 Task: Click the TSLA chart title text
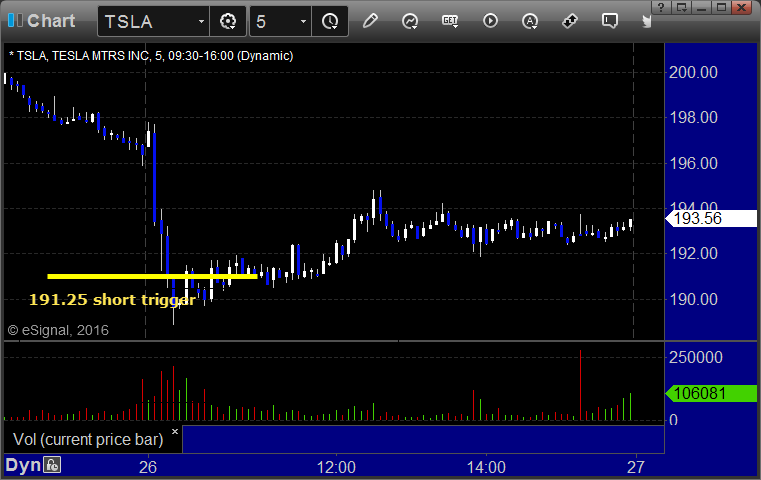click(151, 56)
